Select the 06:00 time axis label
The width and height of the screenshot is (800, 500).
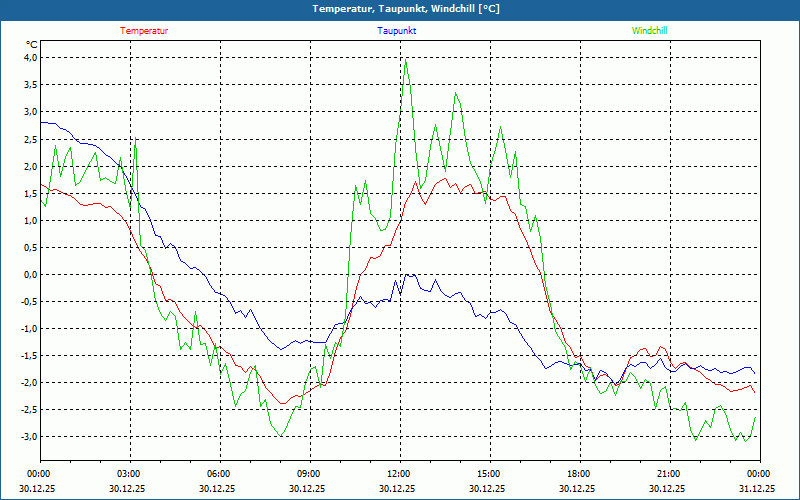(218, 474)
